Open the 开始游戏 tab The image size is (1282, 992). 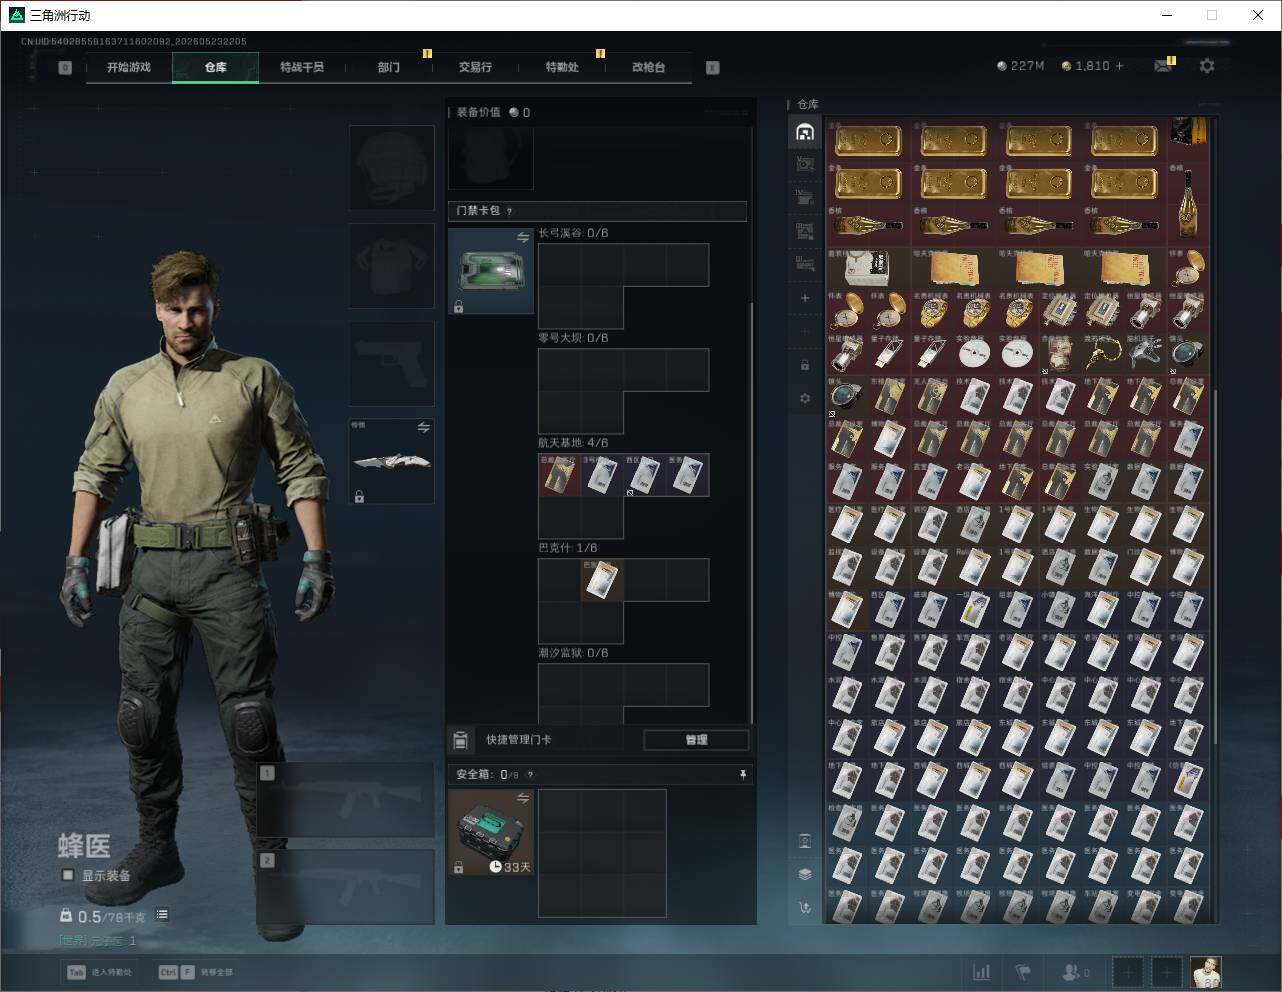(129, 67)
